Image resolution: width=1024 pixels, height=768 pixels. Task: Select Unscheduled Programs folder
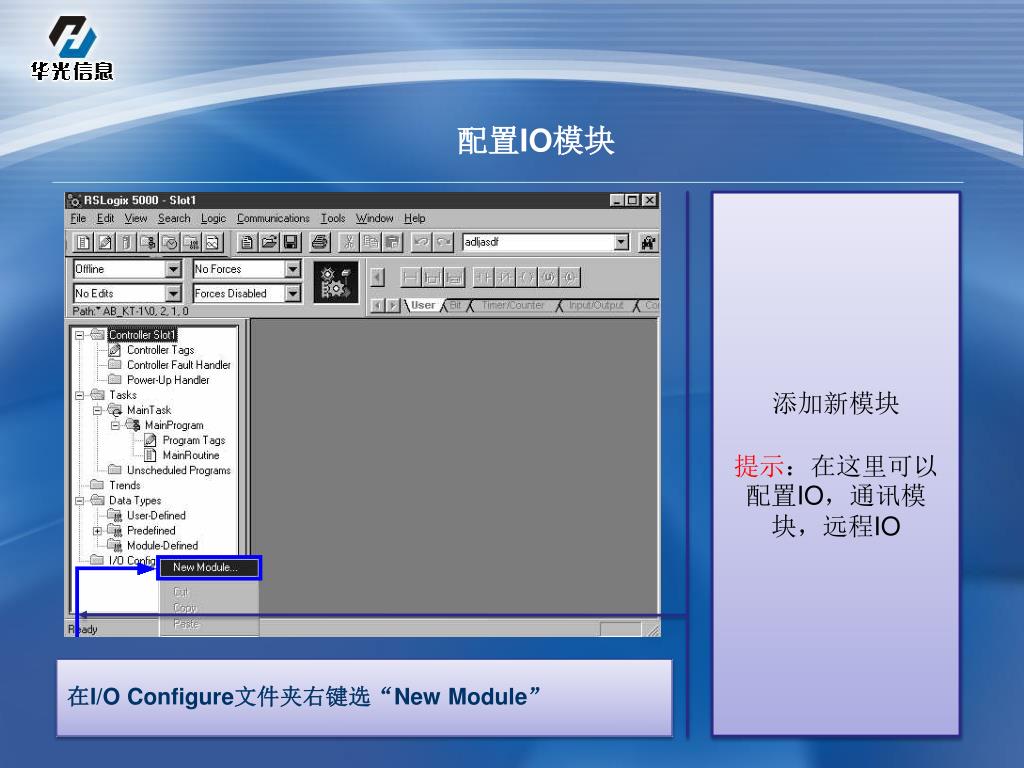(178, 470)
